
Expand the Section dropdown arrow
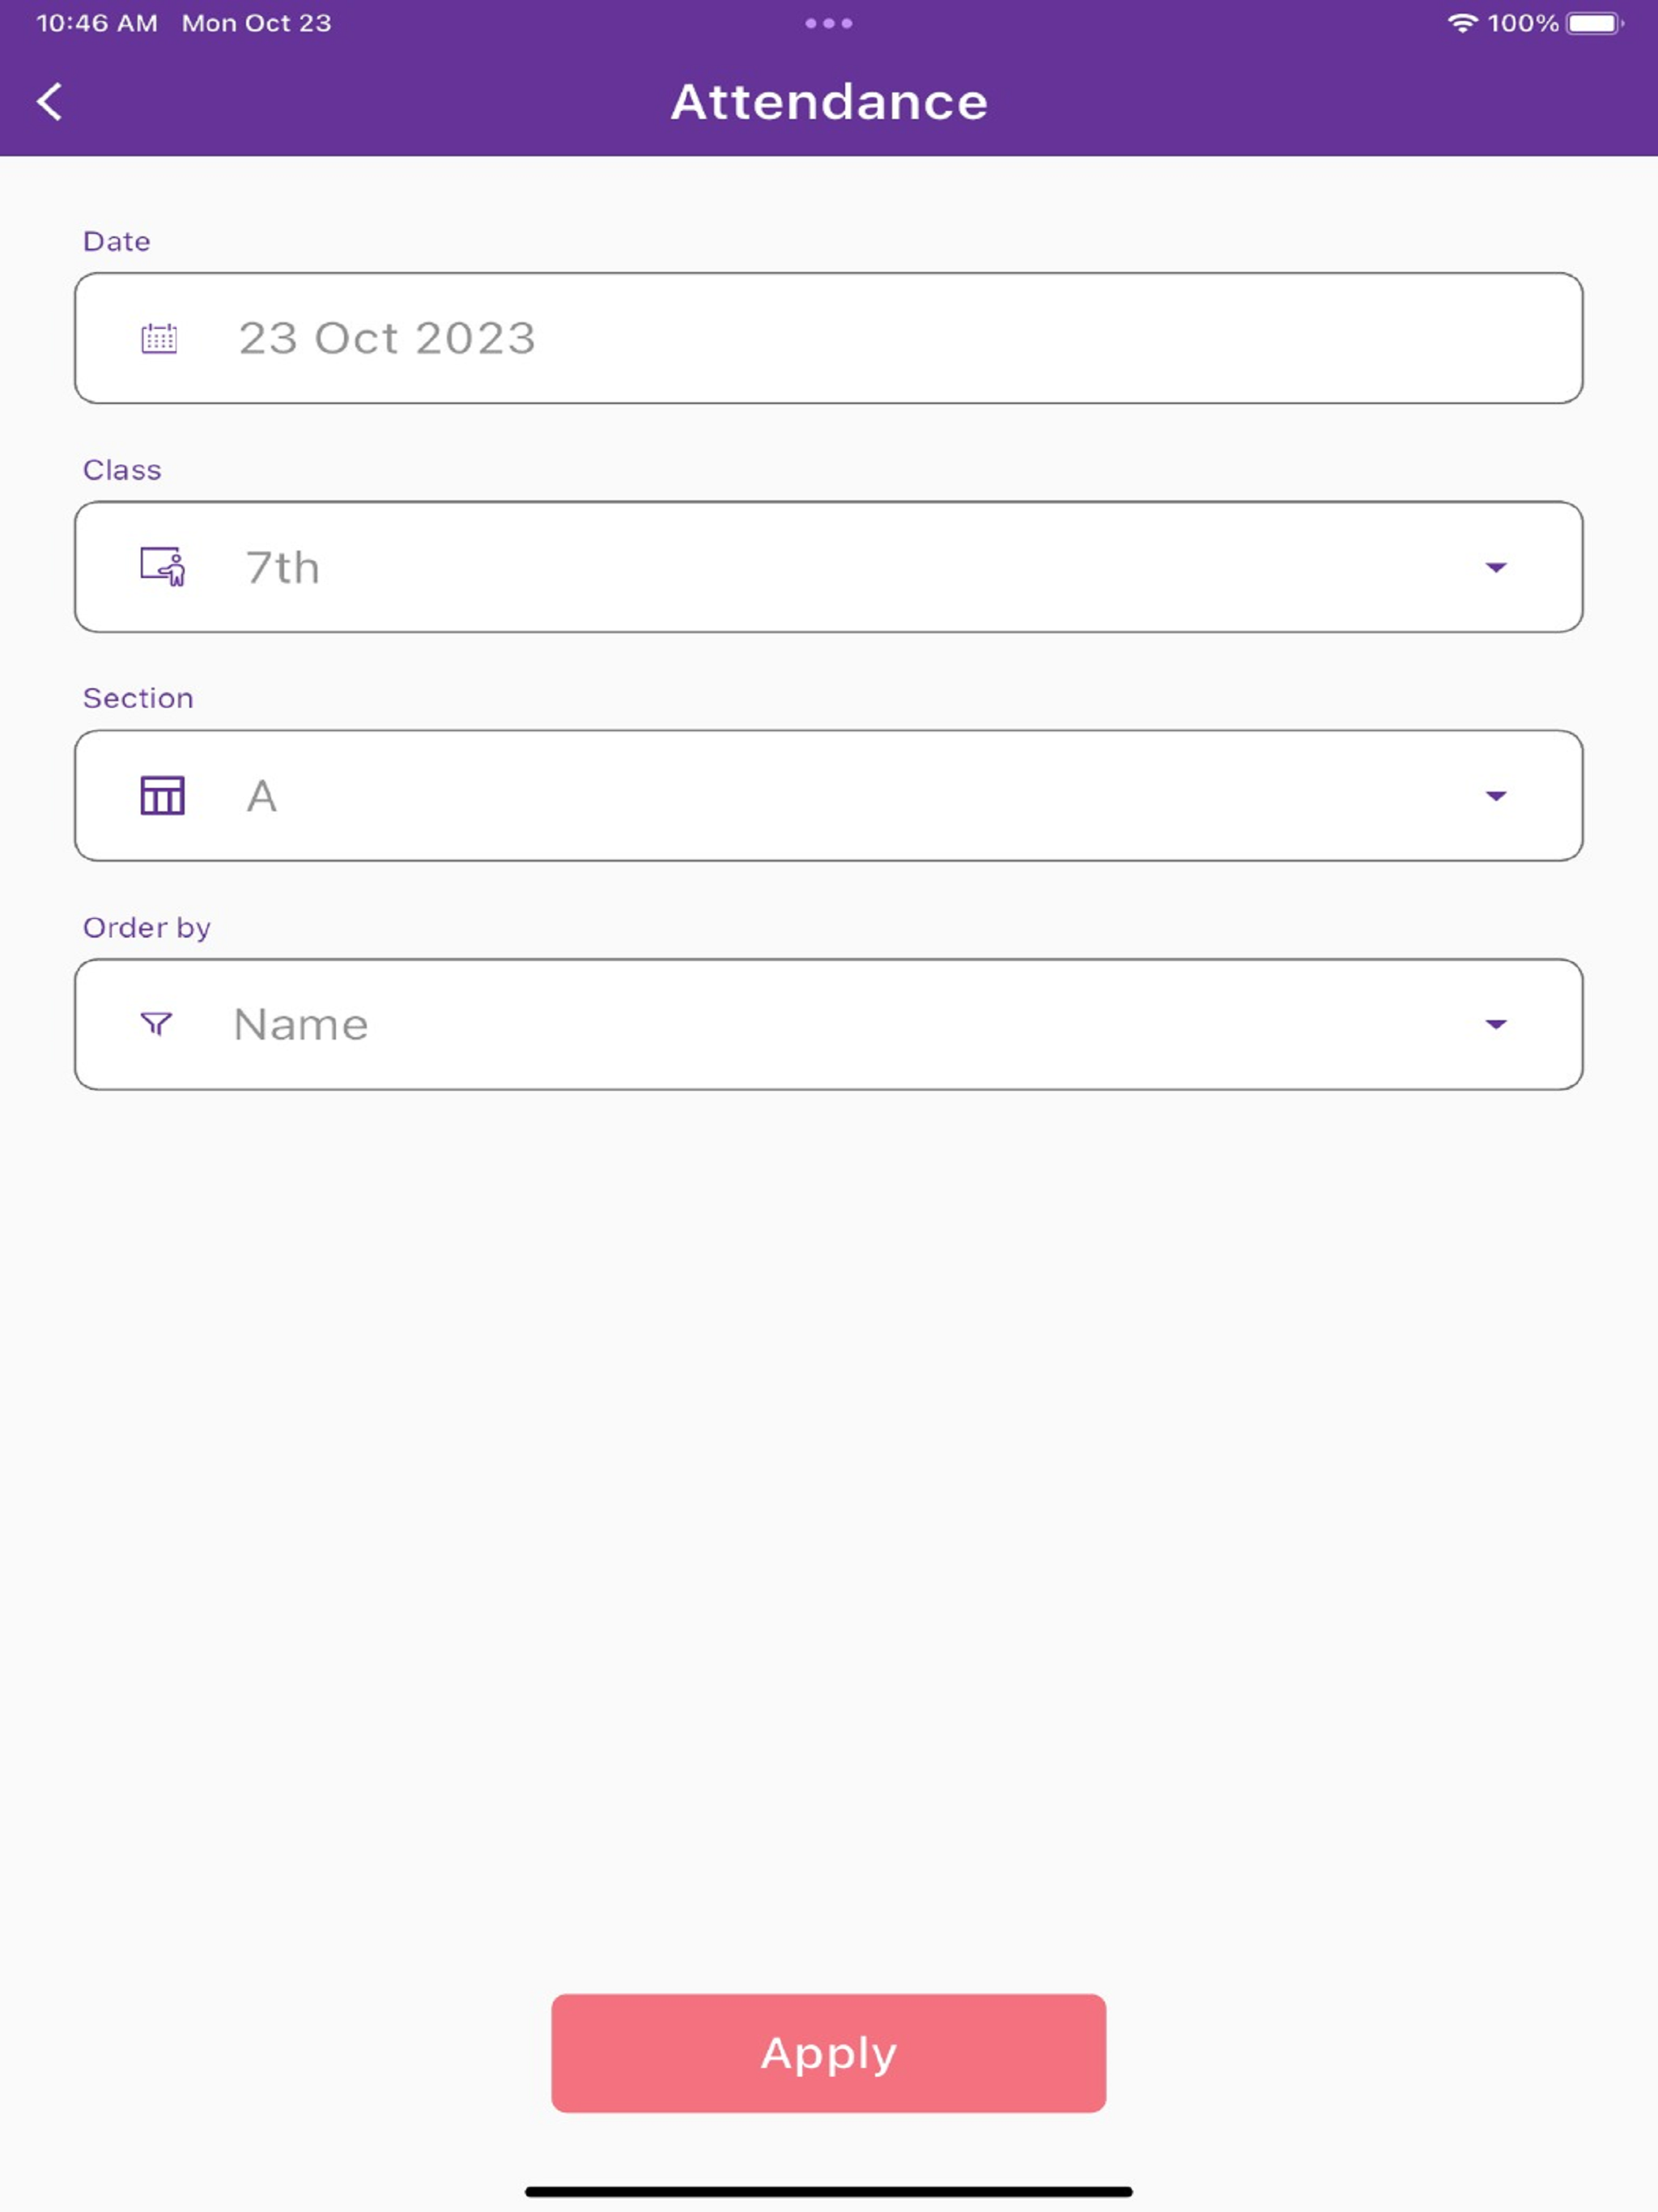1496,796
